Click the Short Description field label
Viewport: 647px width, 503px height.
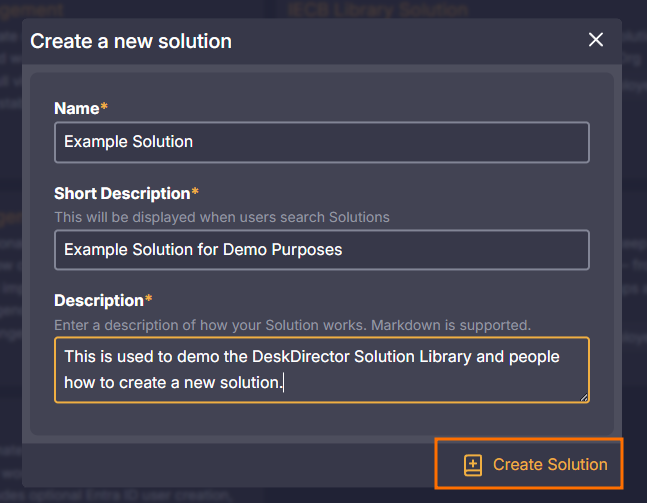pos(122,193)
